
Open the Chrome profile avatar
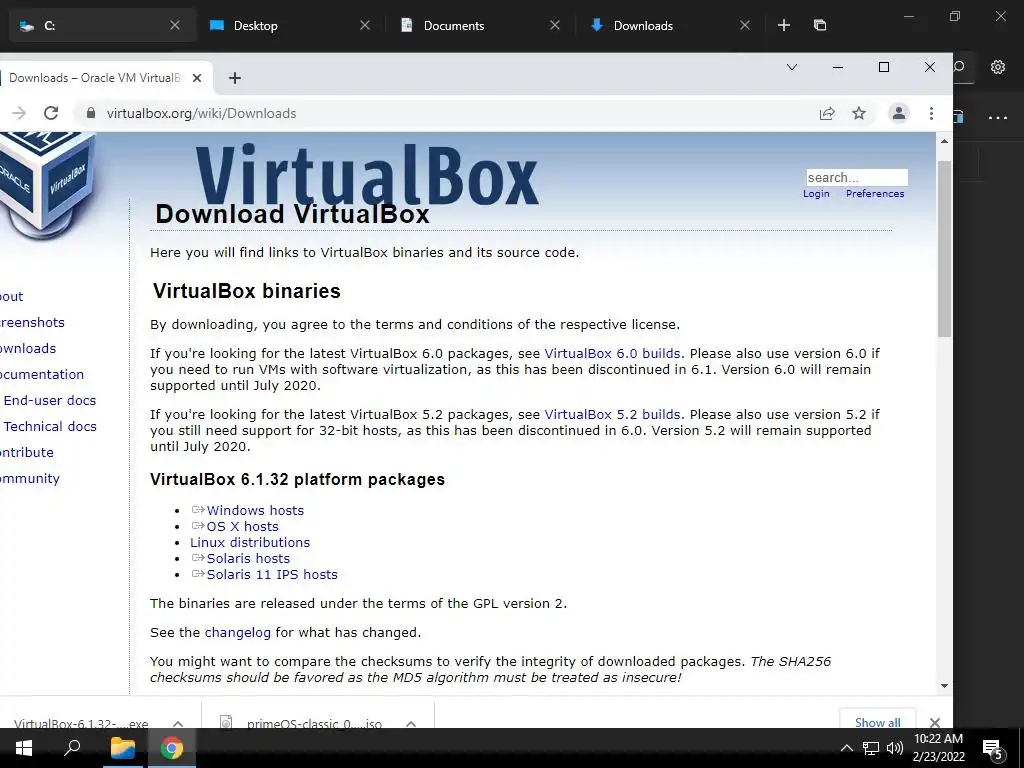click(x=899, y=113)
